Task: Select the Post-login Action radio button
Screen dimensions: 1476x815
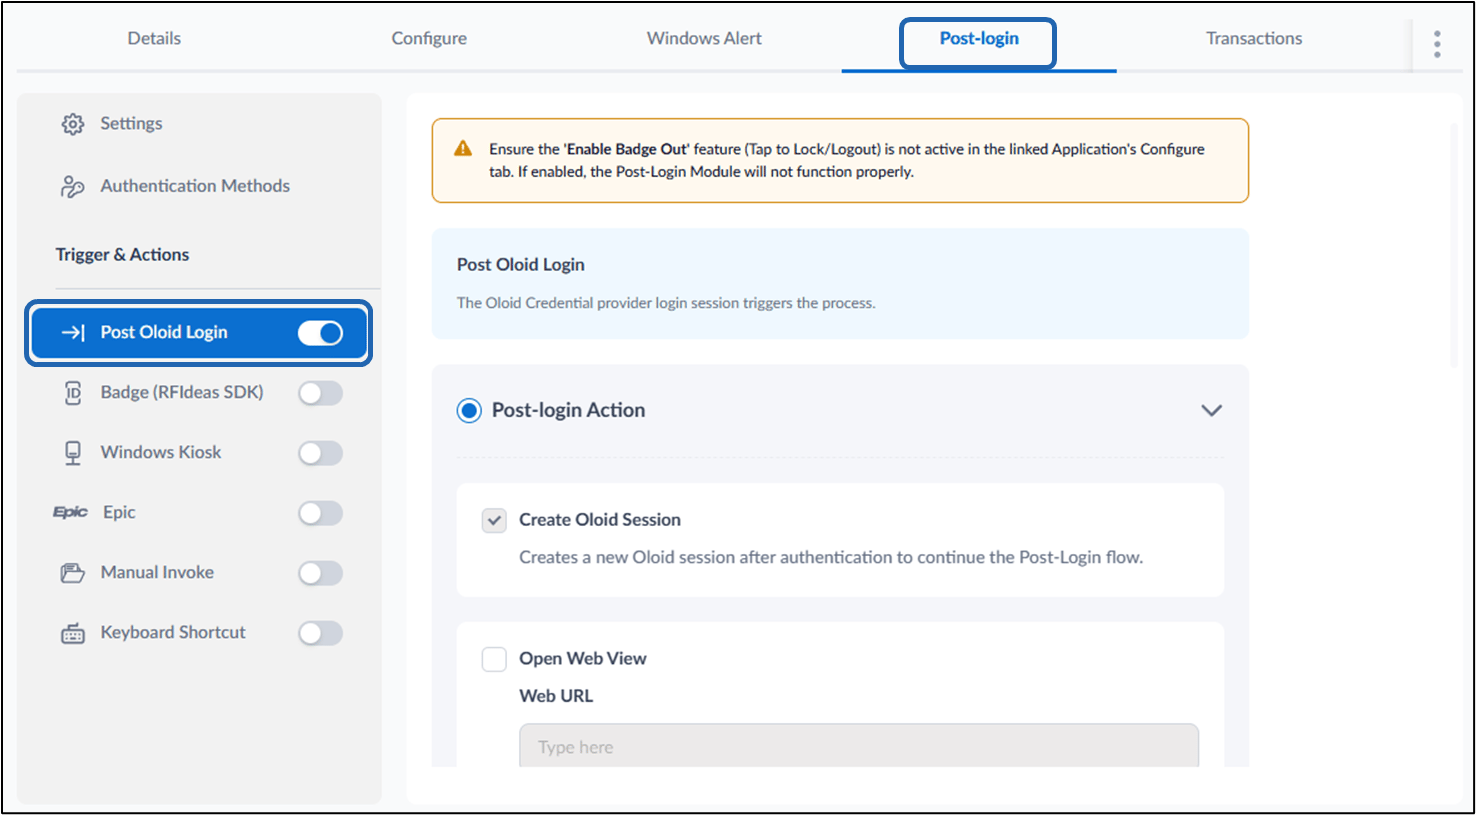Action: click(469, 410)
